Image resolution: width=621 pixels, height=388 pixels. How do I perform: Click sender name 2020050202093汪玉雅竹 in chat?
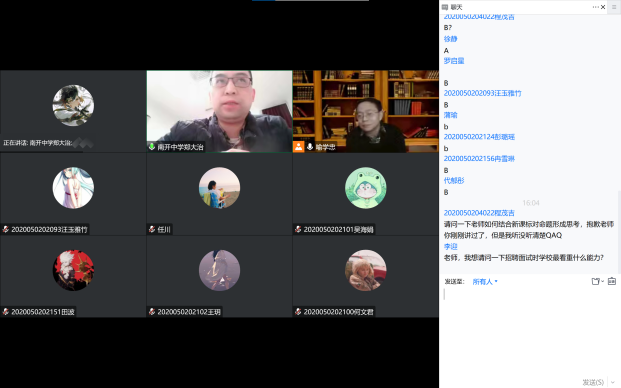482,93
